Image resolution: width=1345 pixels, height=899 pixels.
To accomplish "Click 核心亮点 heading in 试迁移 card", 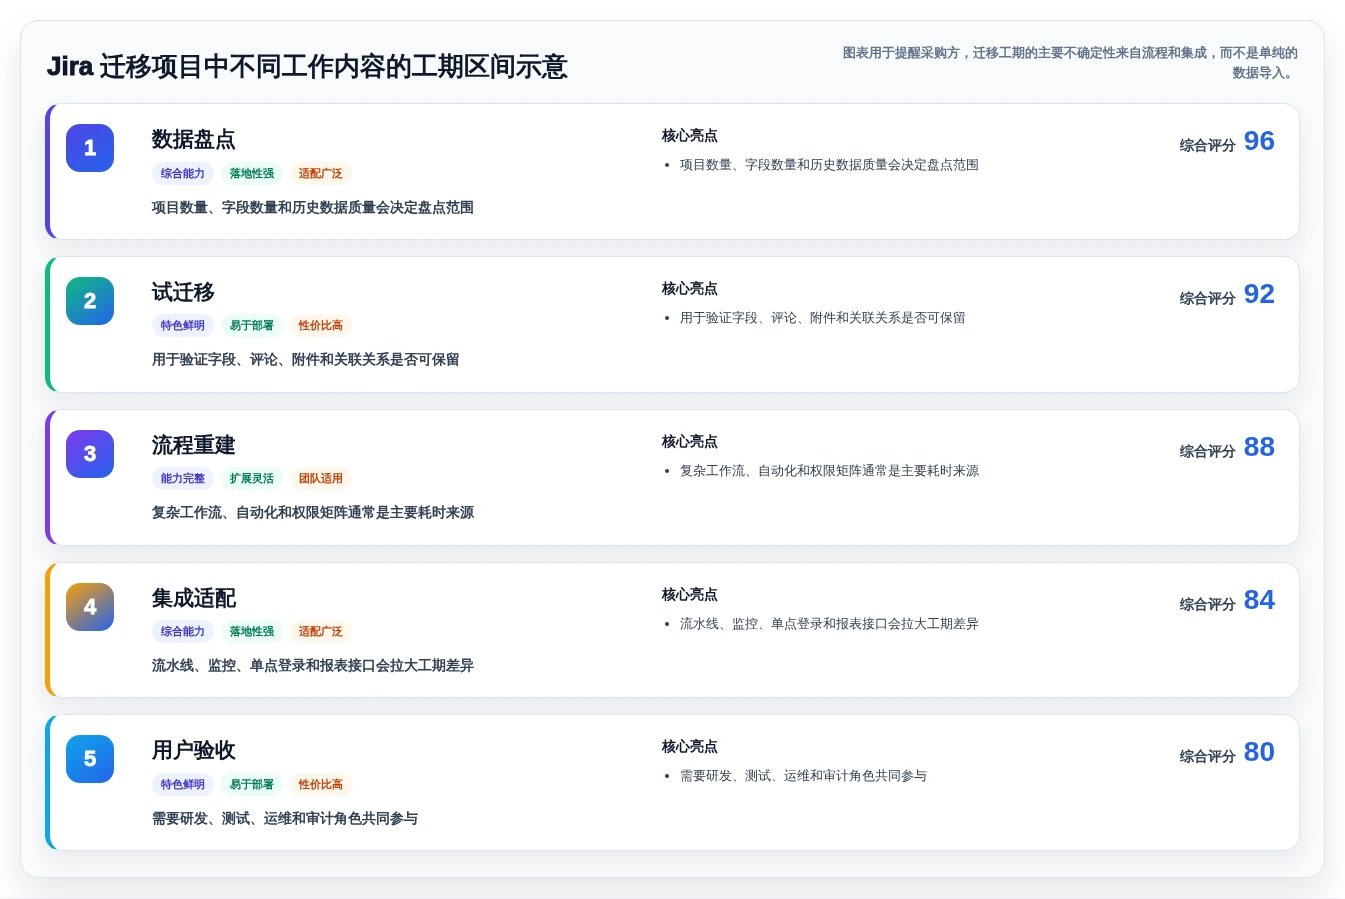I will coord(690,289).
